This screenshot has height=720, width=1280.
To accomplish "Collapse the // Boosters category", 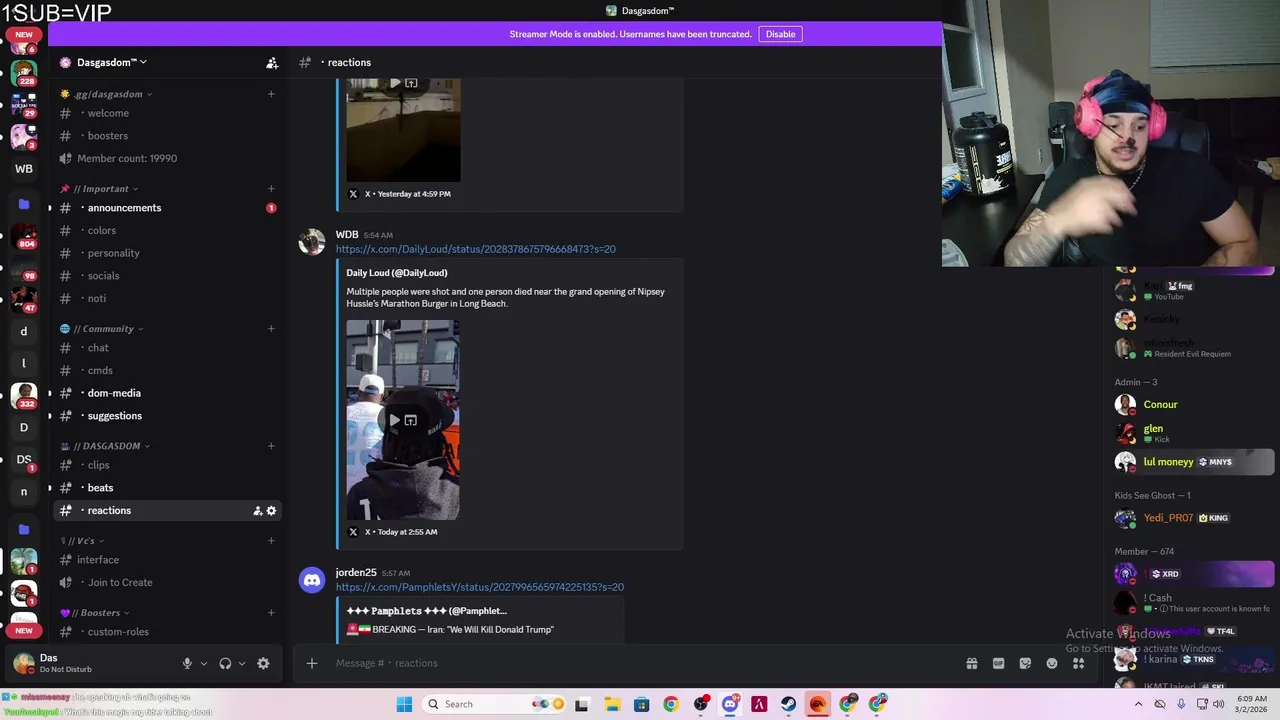I will coord(94,613).
